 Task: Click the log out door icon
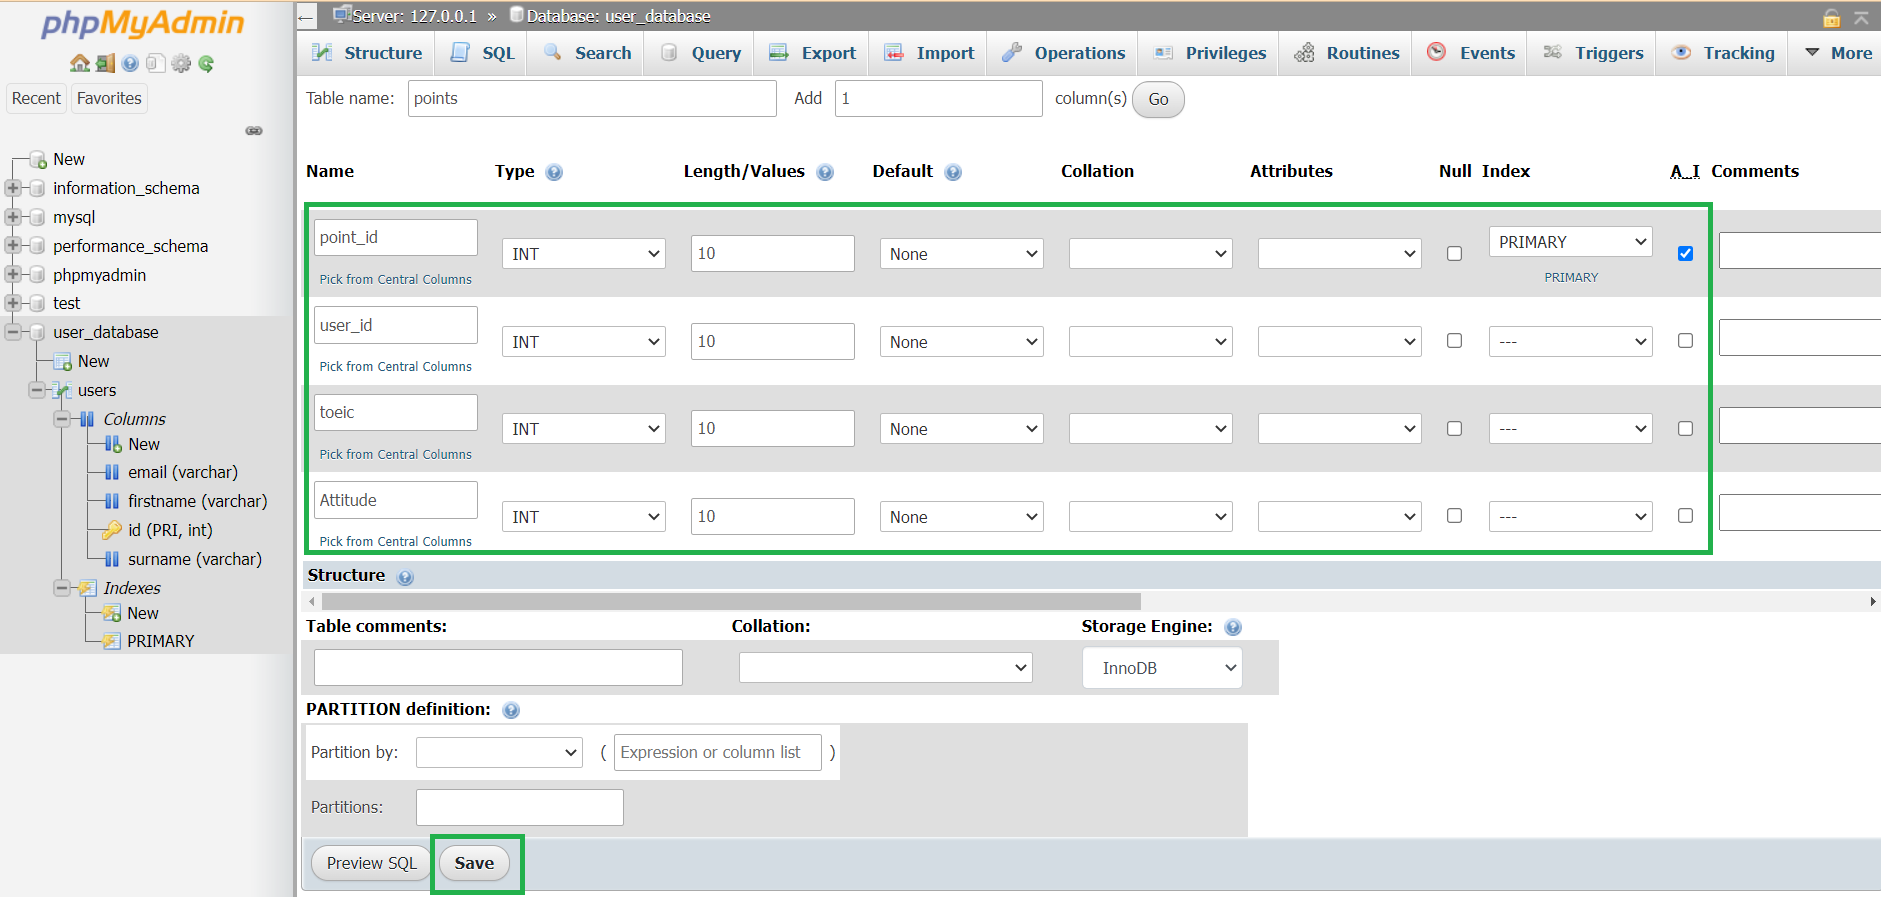point(105,63)
